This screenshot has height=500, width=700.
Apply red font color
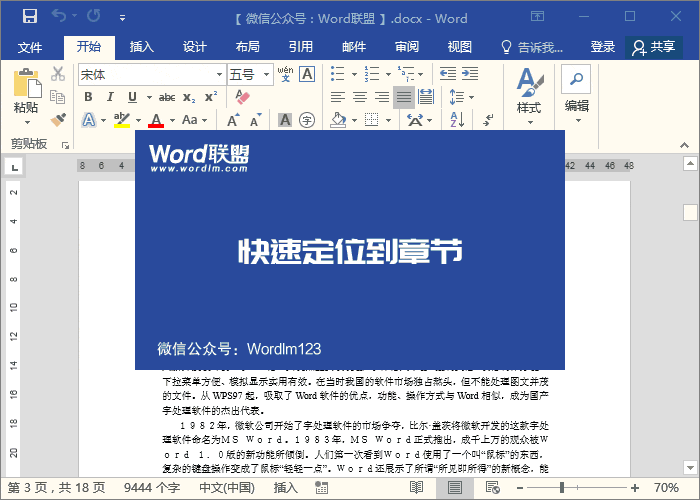156,120
